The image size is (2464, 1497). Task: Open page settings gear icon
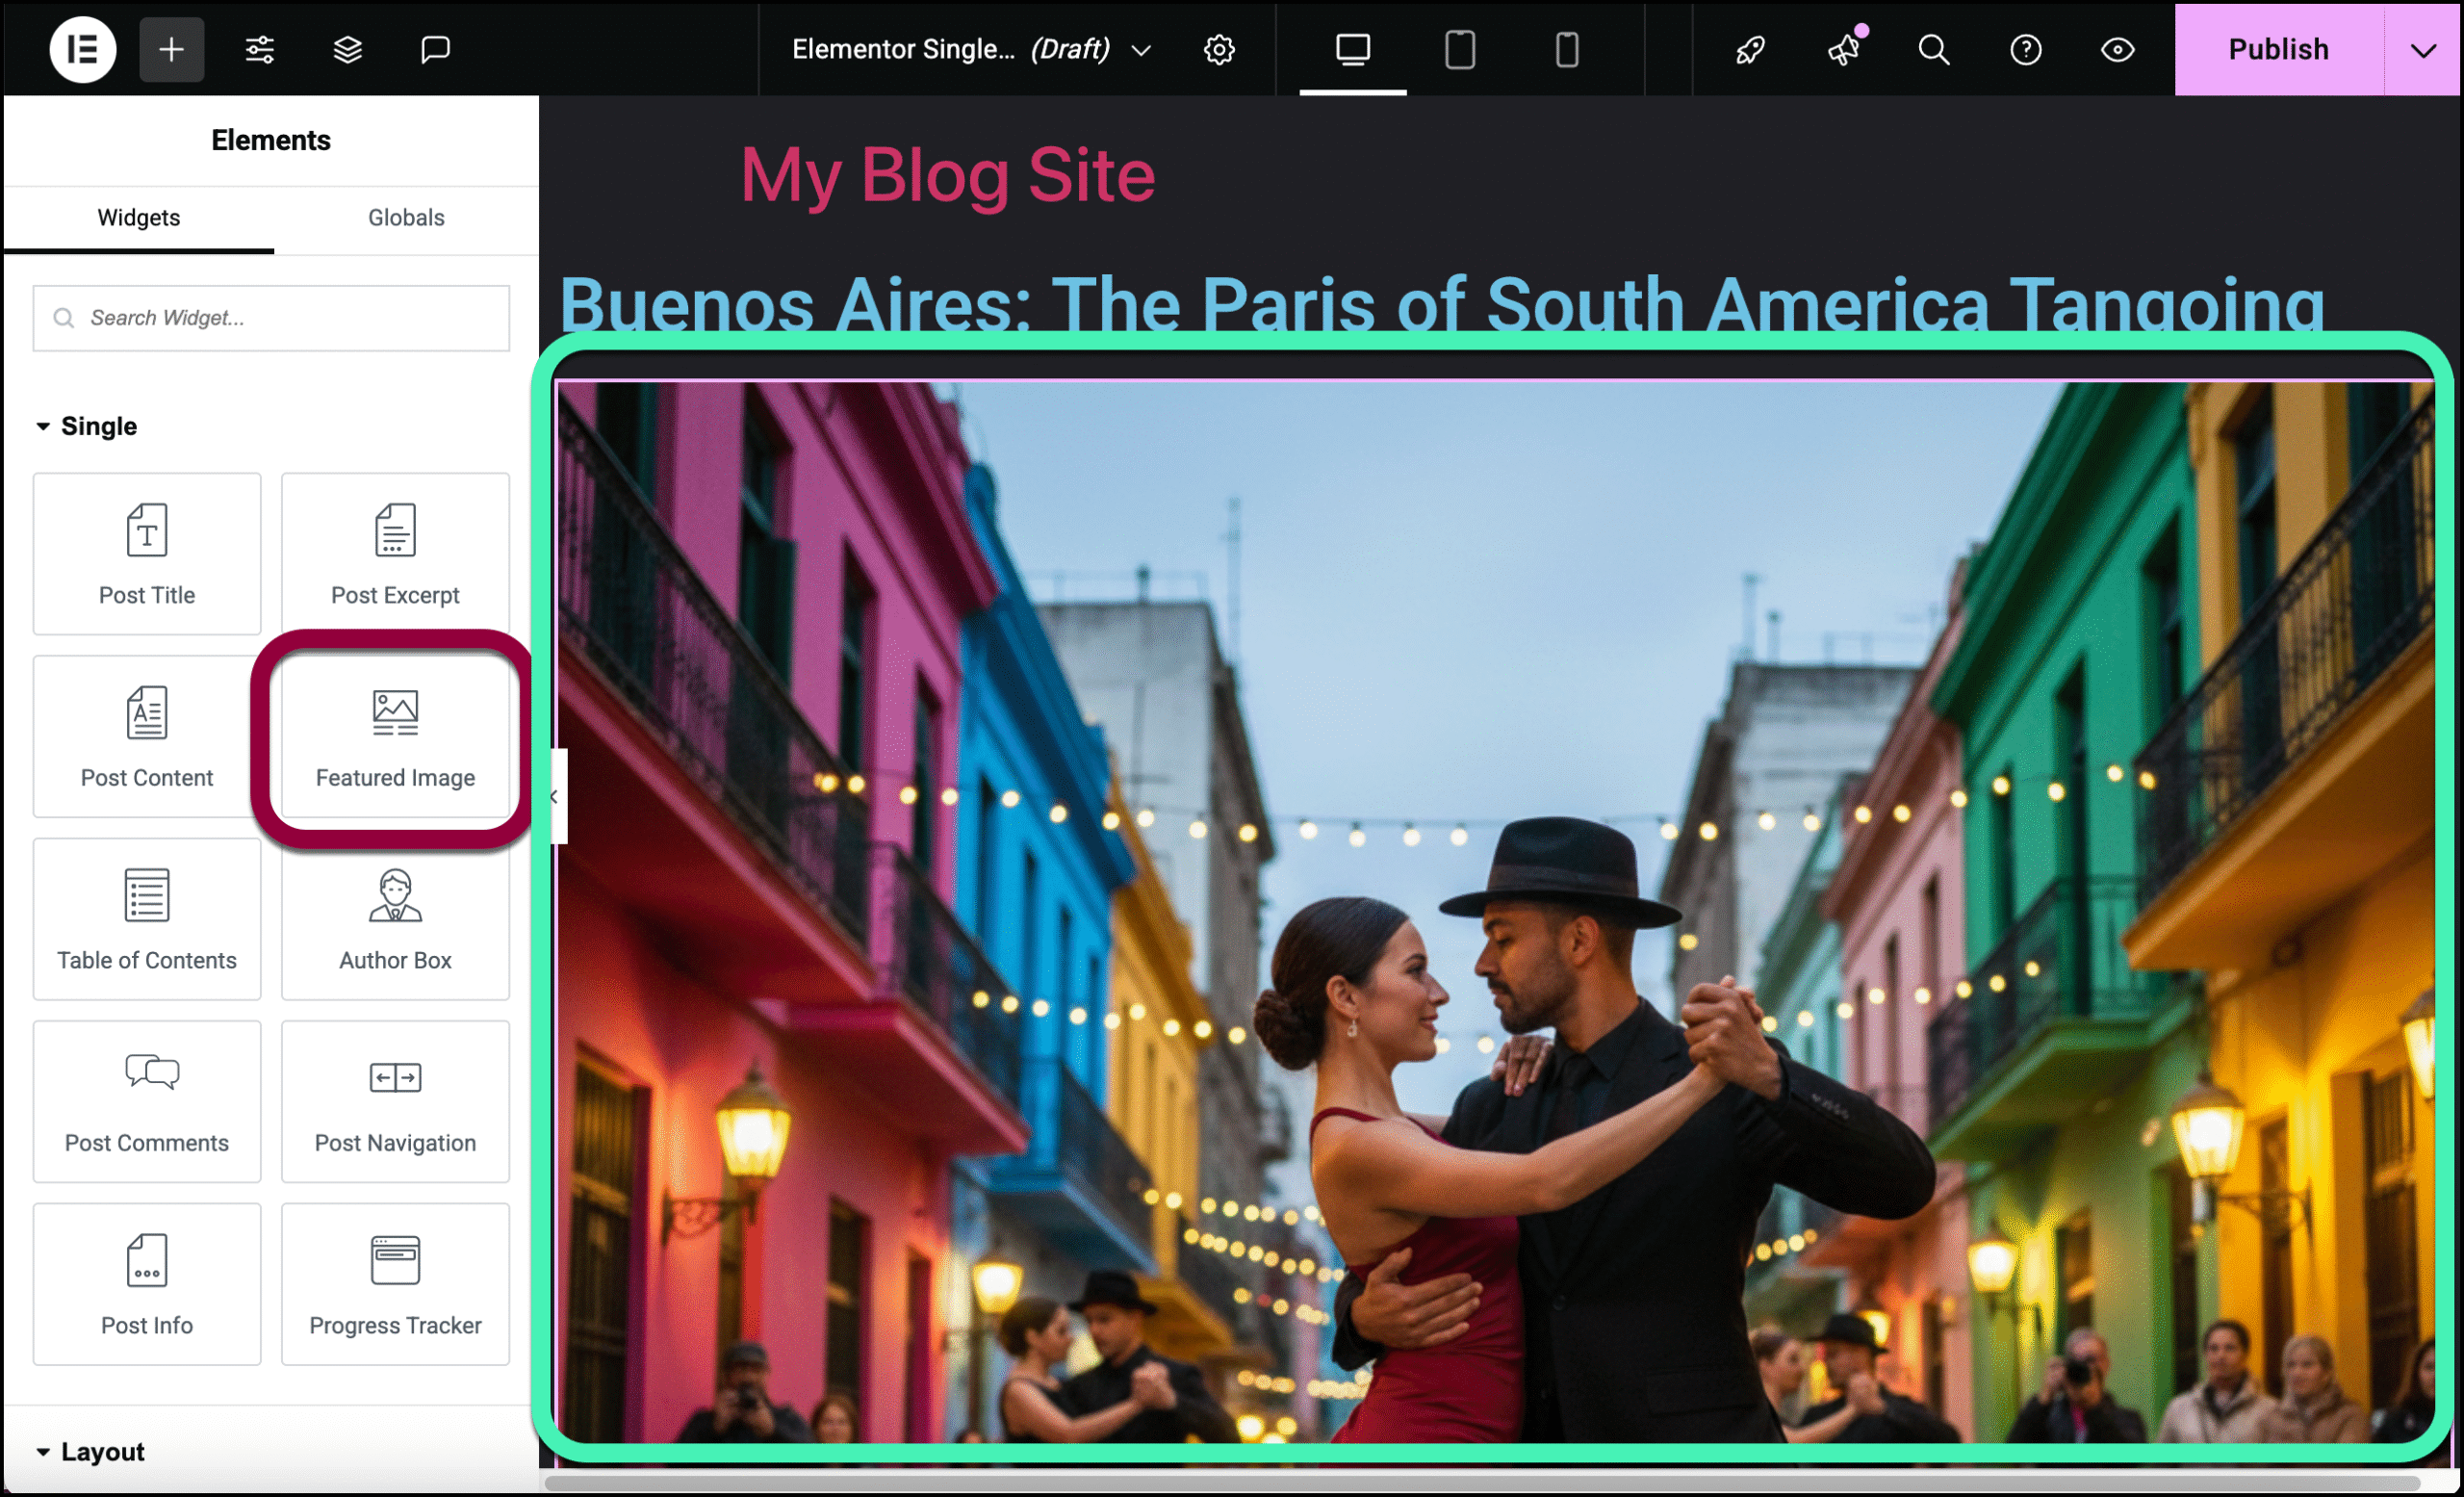pyautogui.click(x=1218, y=49)
